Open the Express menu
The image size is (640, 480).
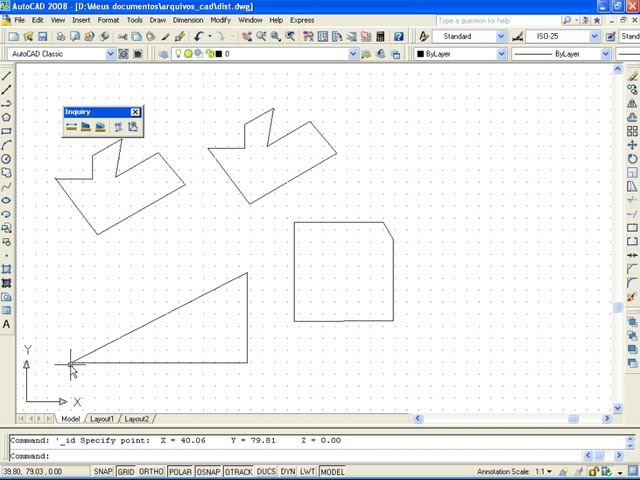click(302, 20)
